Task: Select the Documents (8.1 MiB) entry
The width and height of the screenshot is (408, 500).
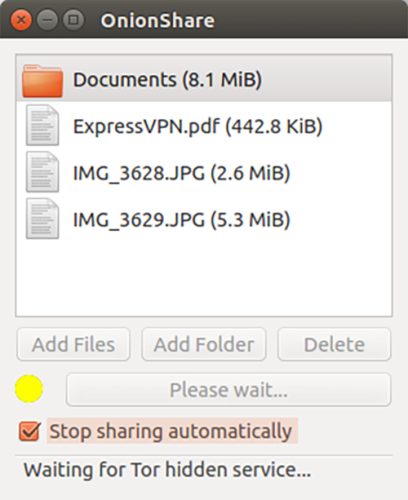Action: pos(204,79)
